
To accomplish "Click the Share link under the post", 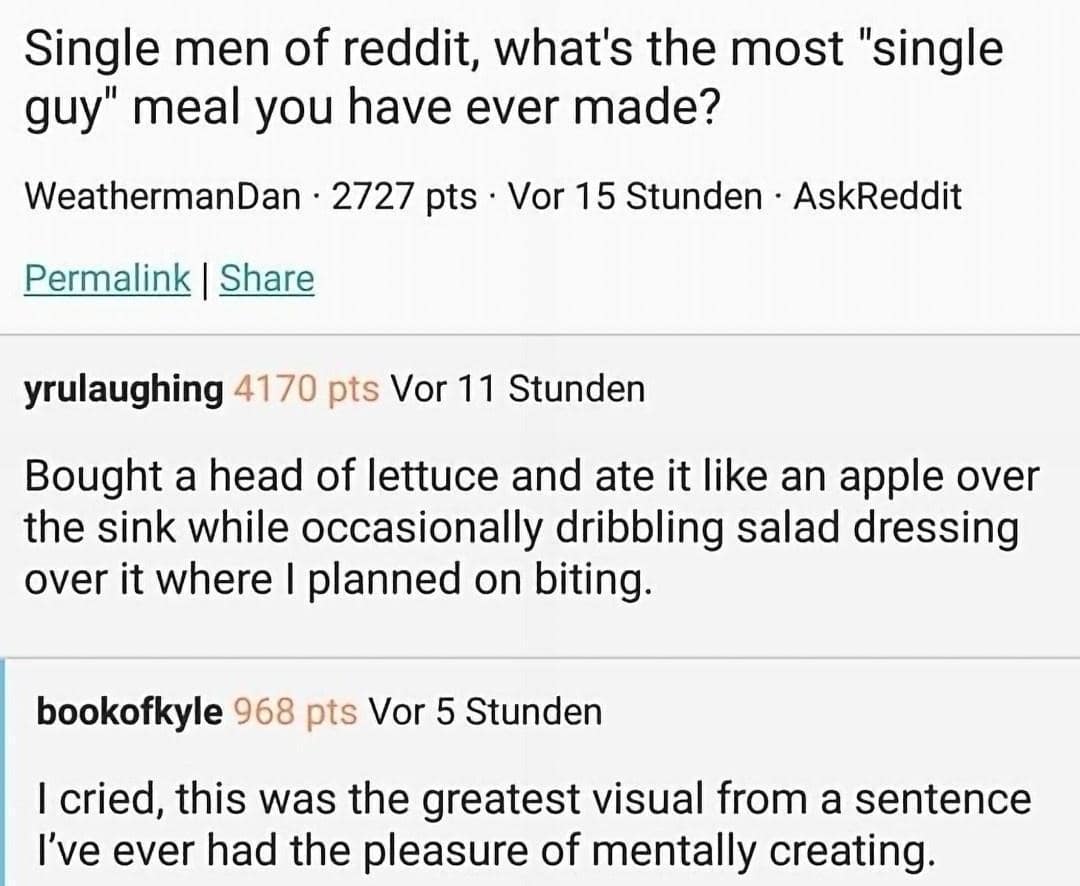I will click(x=266, y=278).
